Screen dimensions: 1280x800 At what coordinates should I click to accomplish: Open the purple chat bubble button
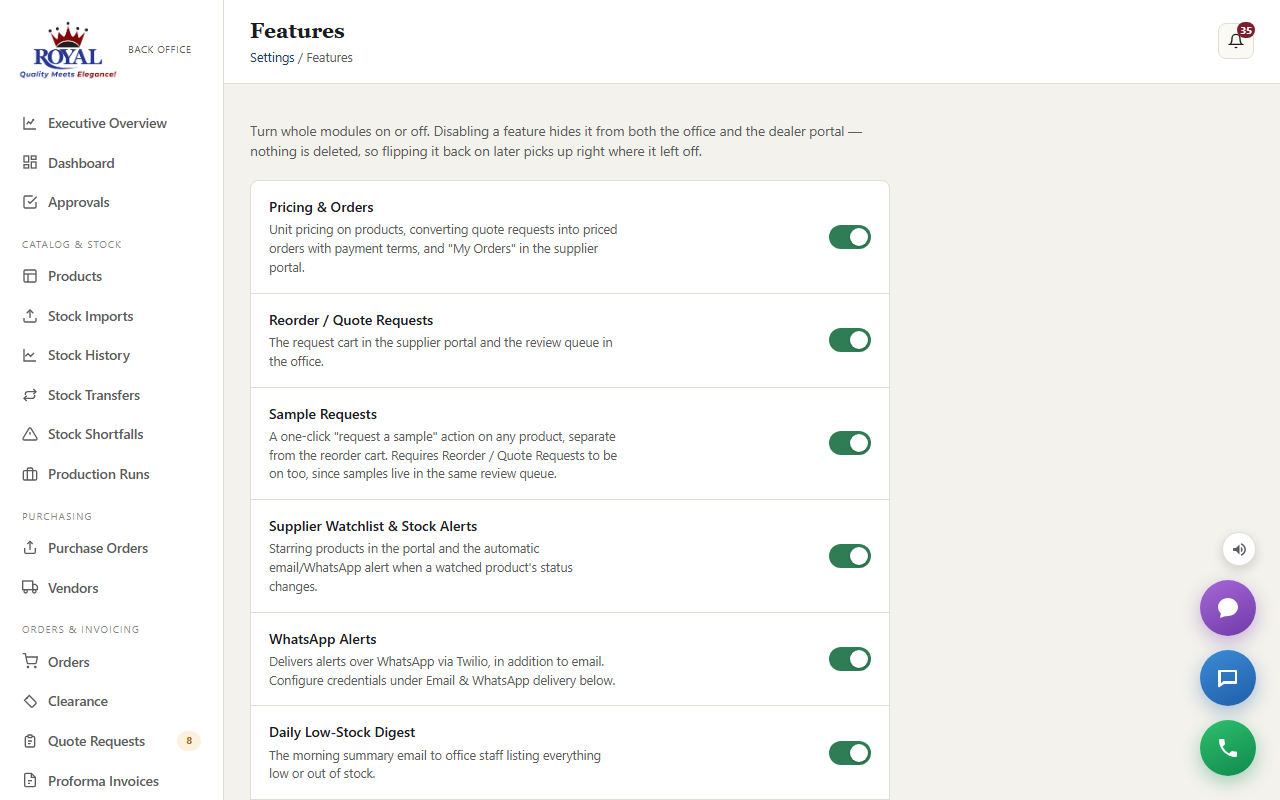tap(1228, 608)
